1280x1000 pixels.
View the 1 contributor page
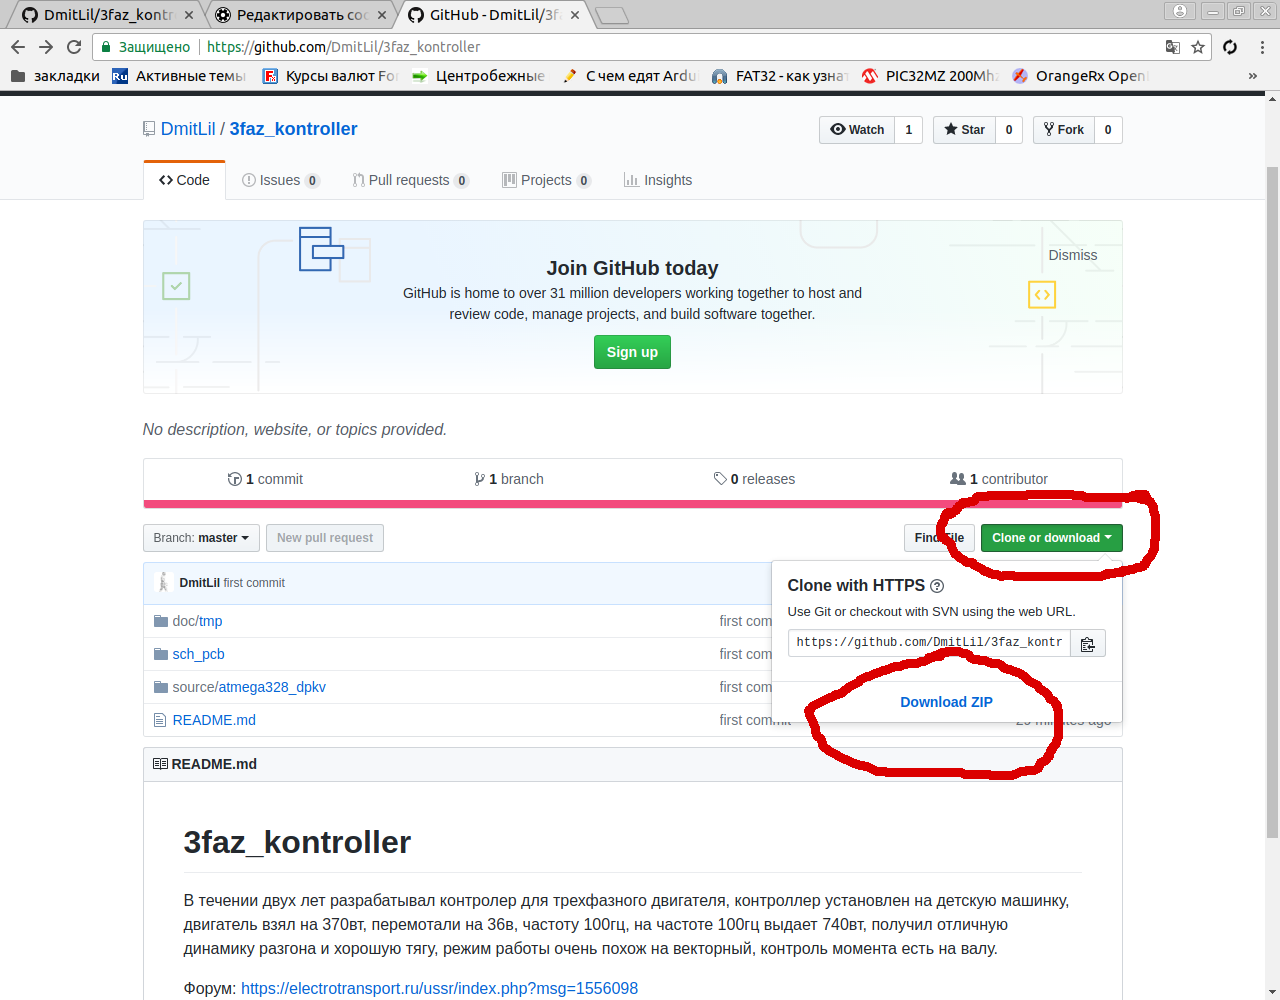[999, 479]
